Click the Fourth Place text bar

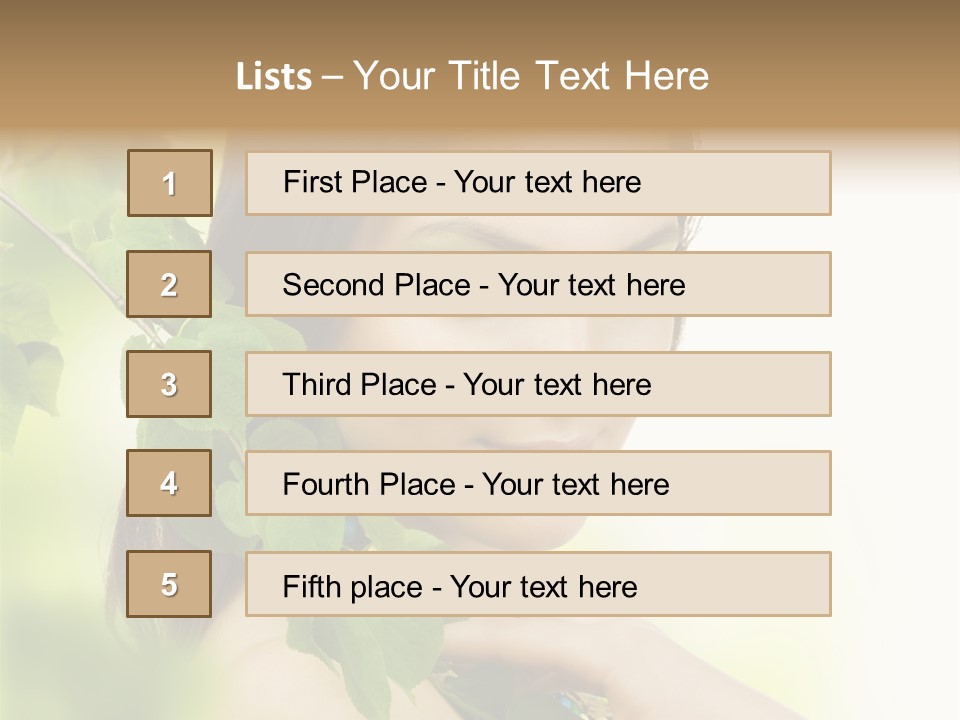538,483
